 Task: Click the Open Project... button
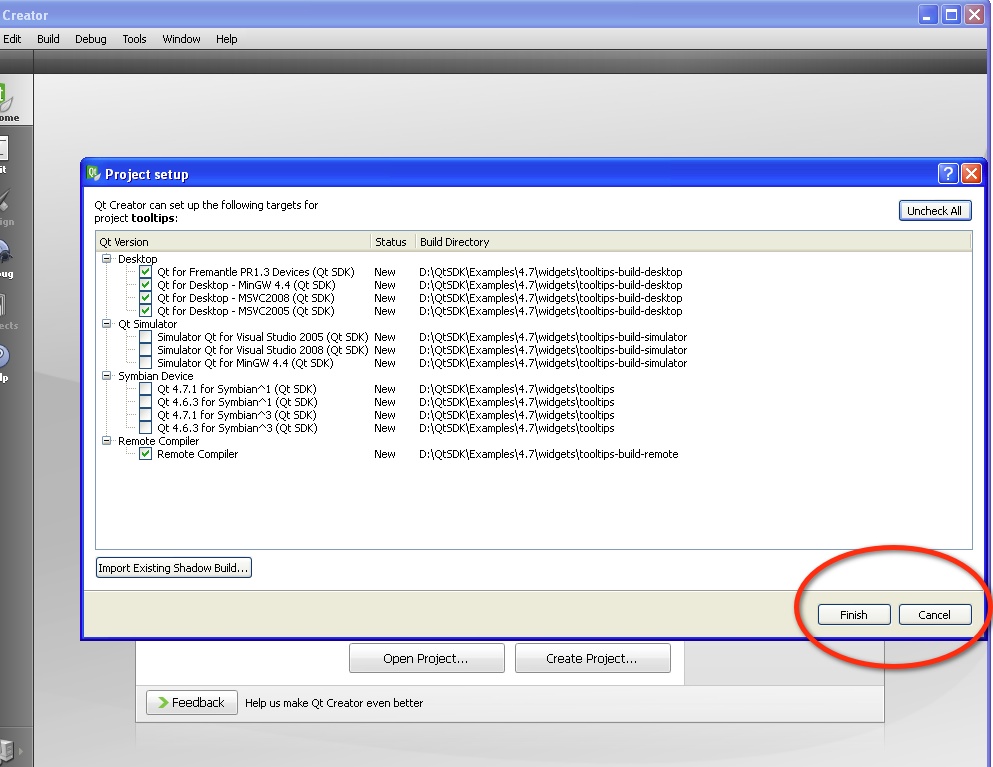pos(426,658)
